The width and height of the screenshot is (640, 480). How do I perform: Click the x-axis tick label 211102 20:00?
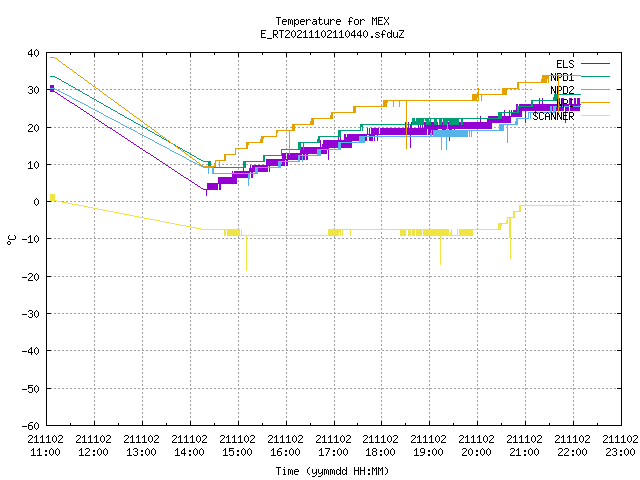pos(477,446)
